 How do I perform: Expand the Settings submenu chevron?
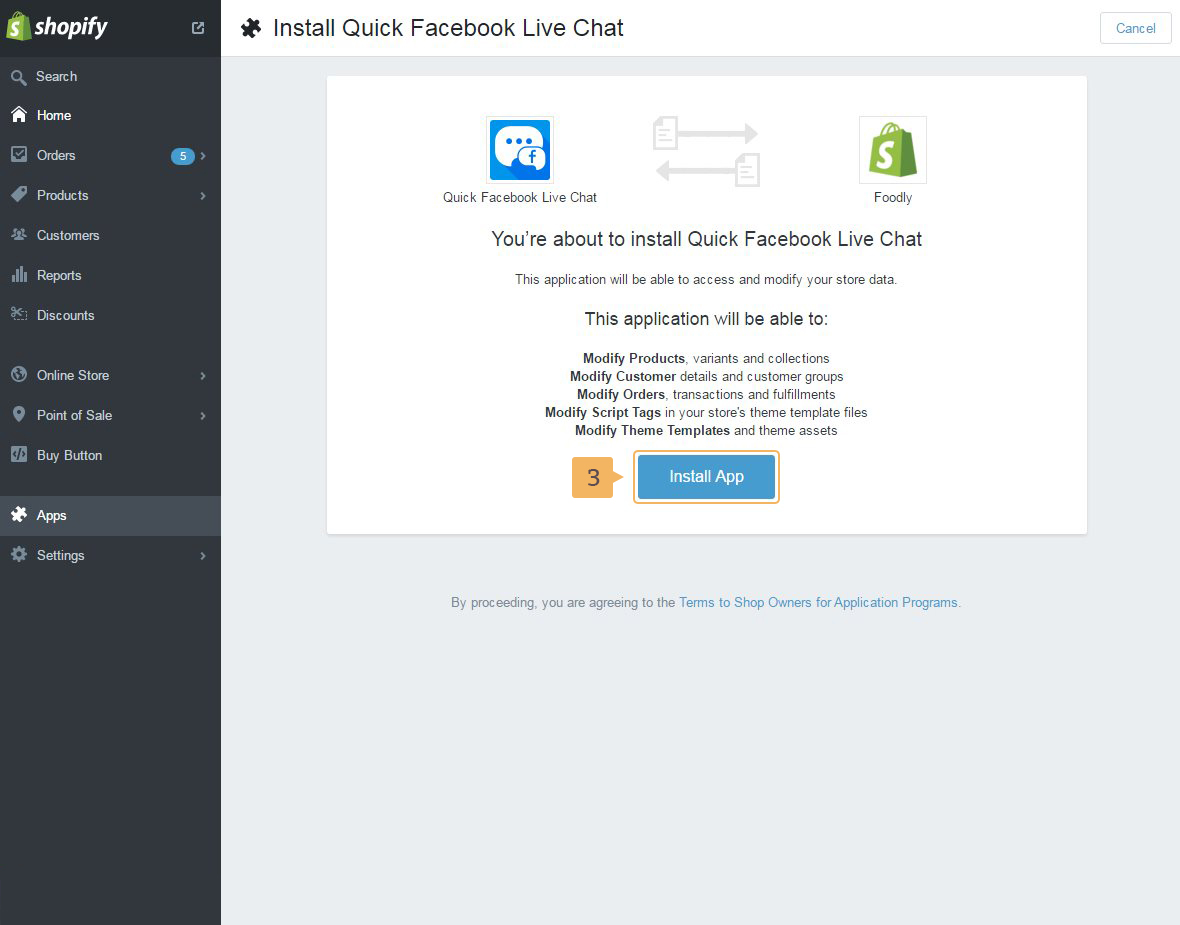[x=203, y=556]
